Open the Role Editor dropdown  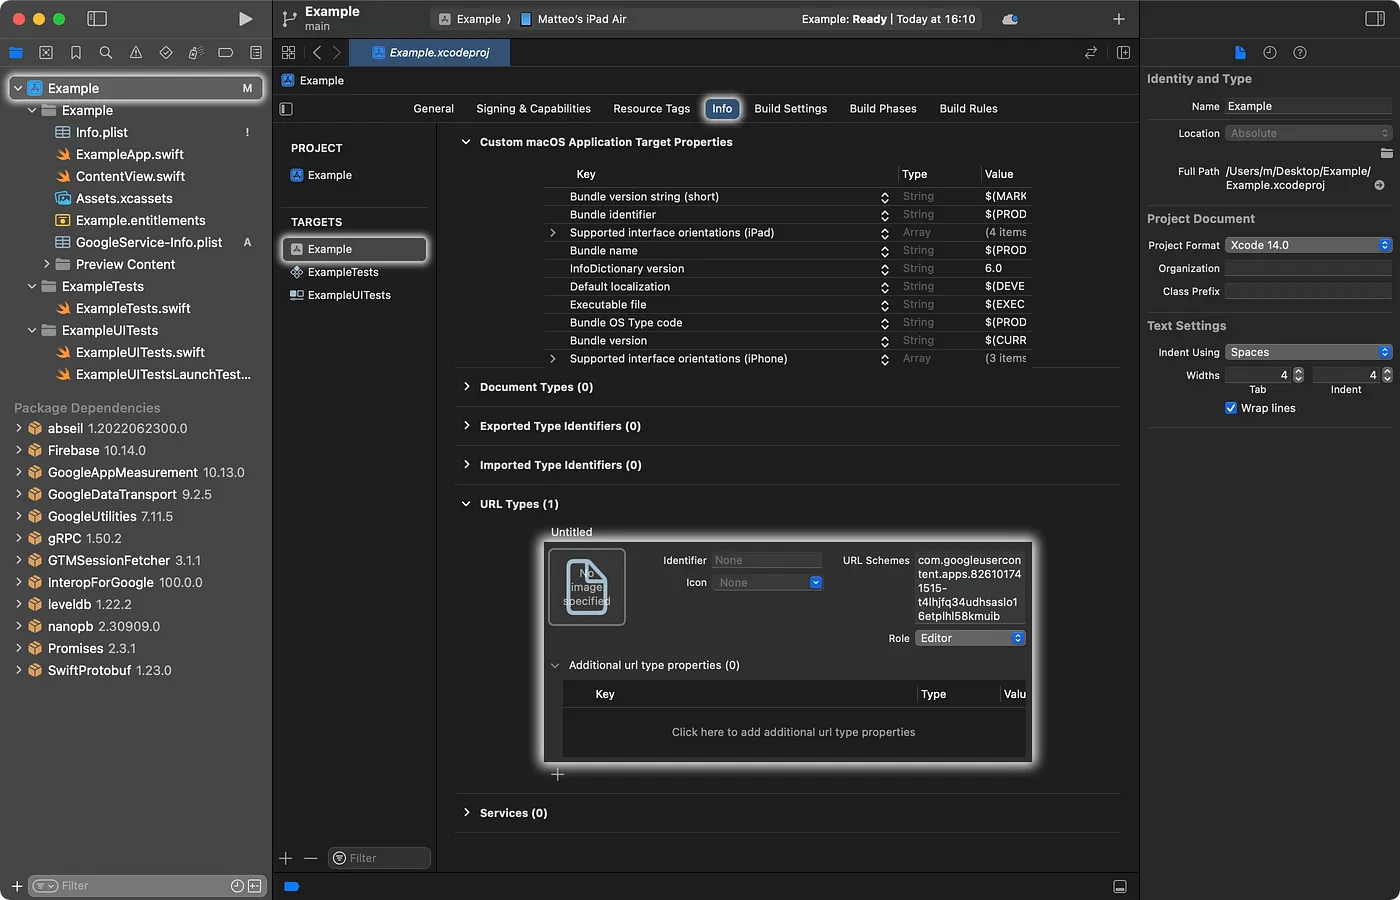click(970, 638)
